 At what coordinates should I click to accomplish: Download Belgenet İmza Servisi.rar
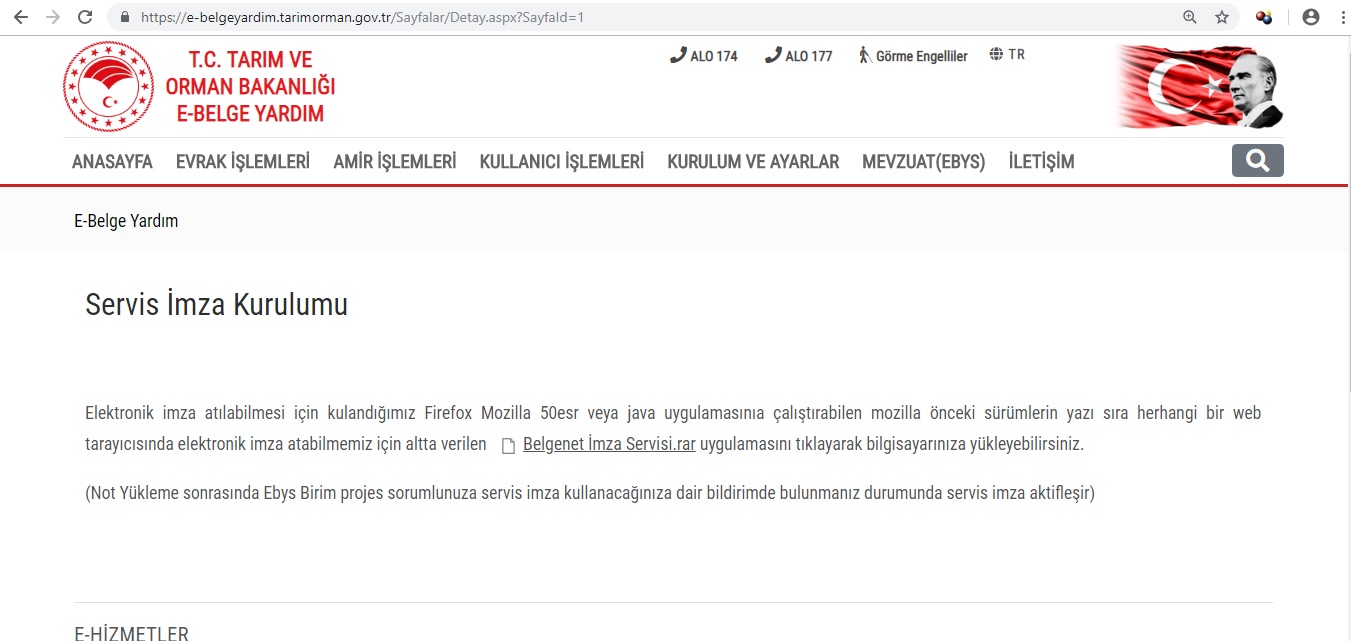point(608,444)
